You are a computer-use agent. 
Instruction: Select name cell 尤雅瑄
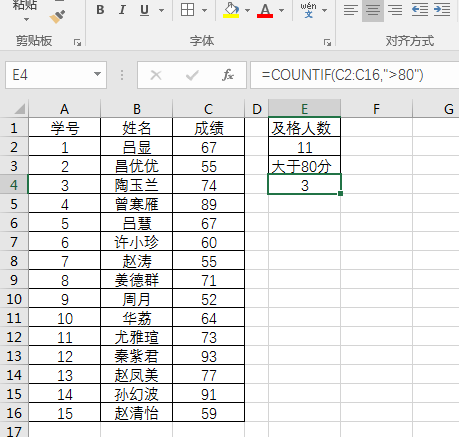(x=137, y=337)
